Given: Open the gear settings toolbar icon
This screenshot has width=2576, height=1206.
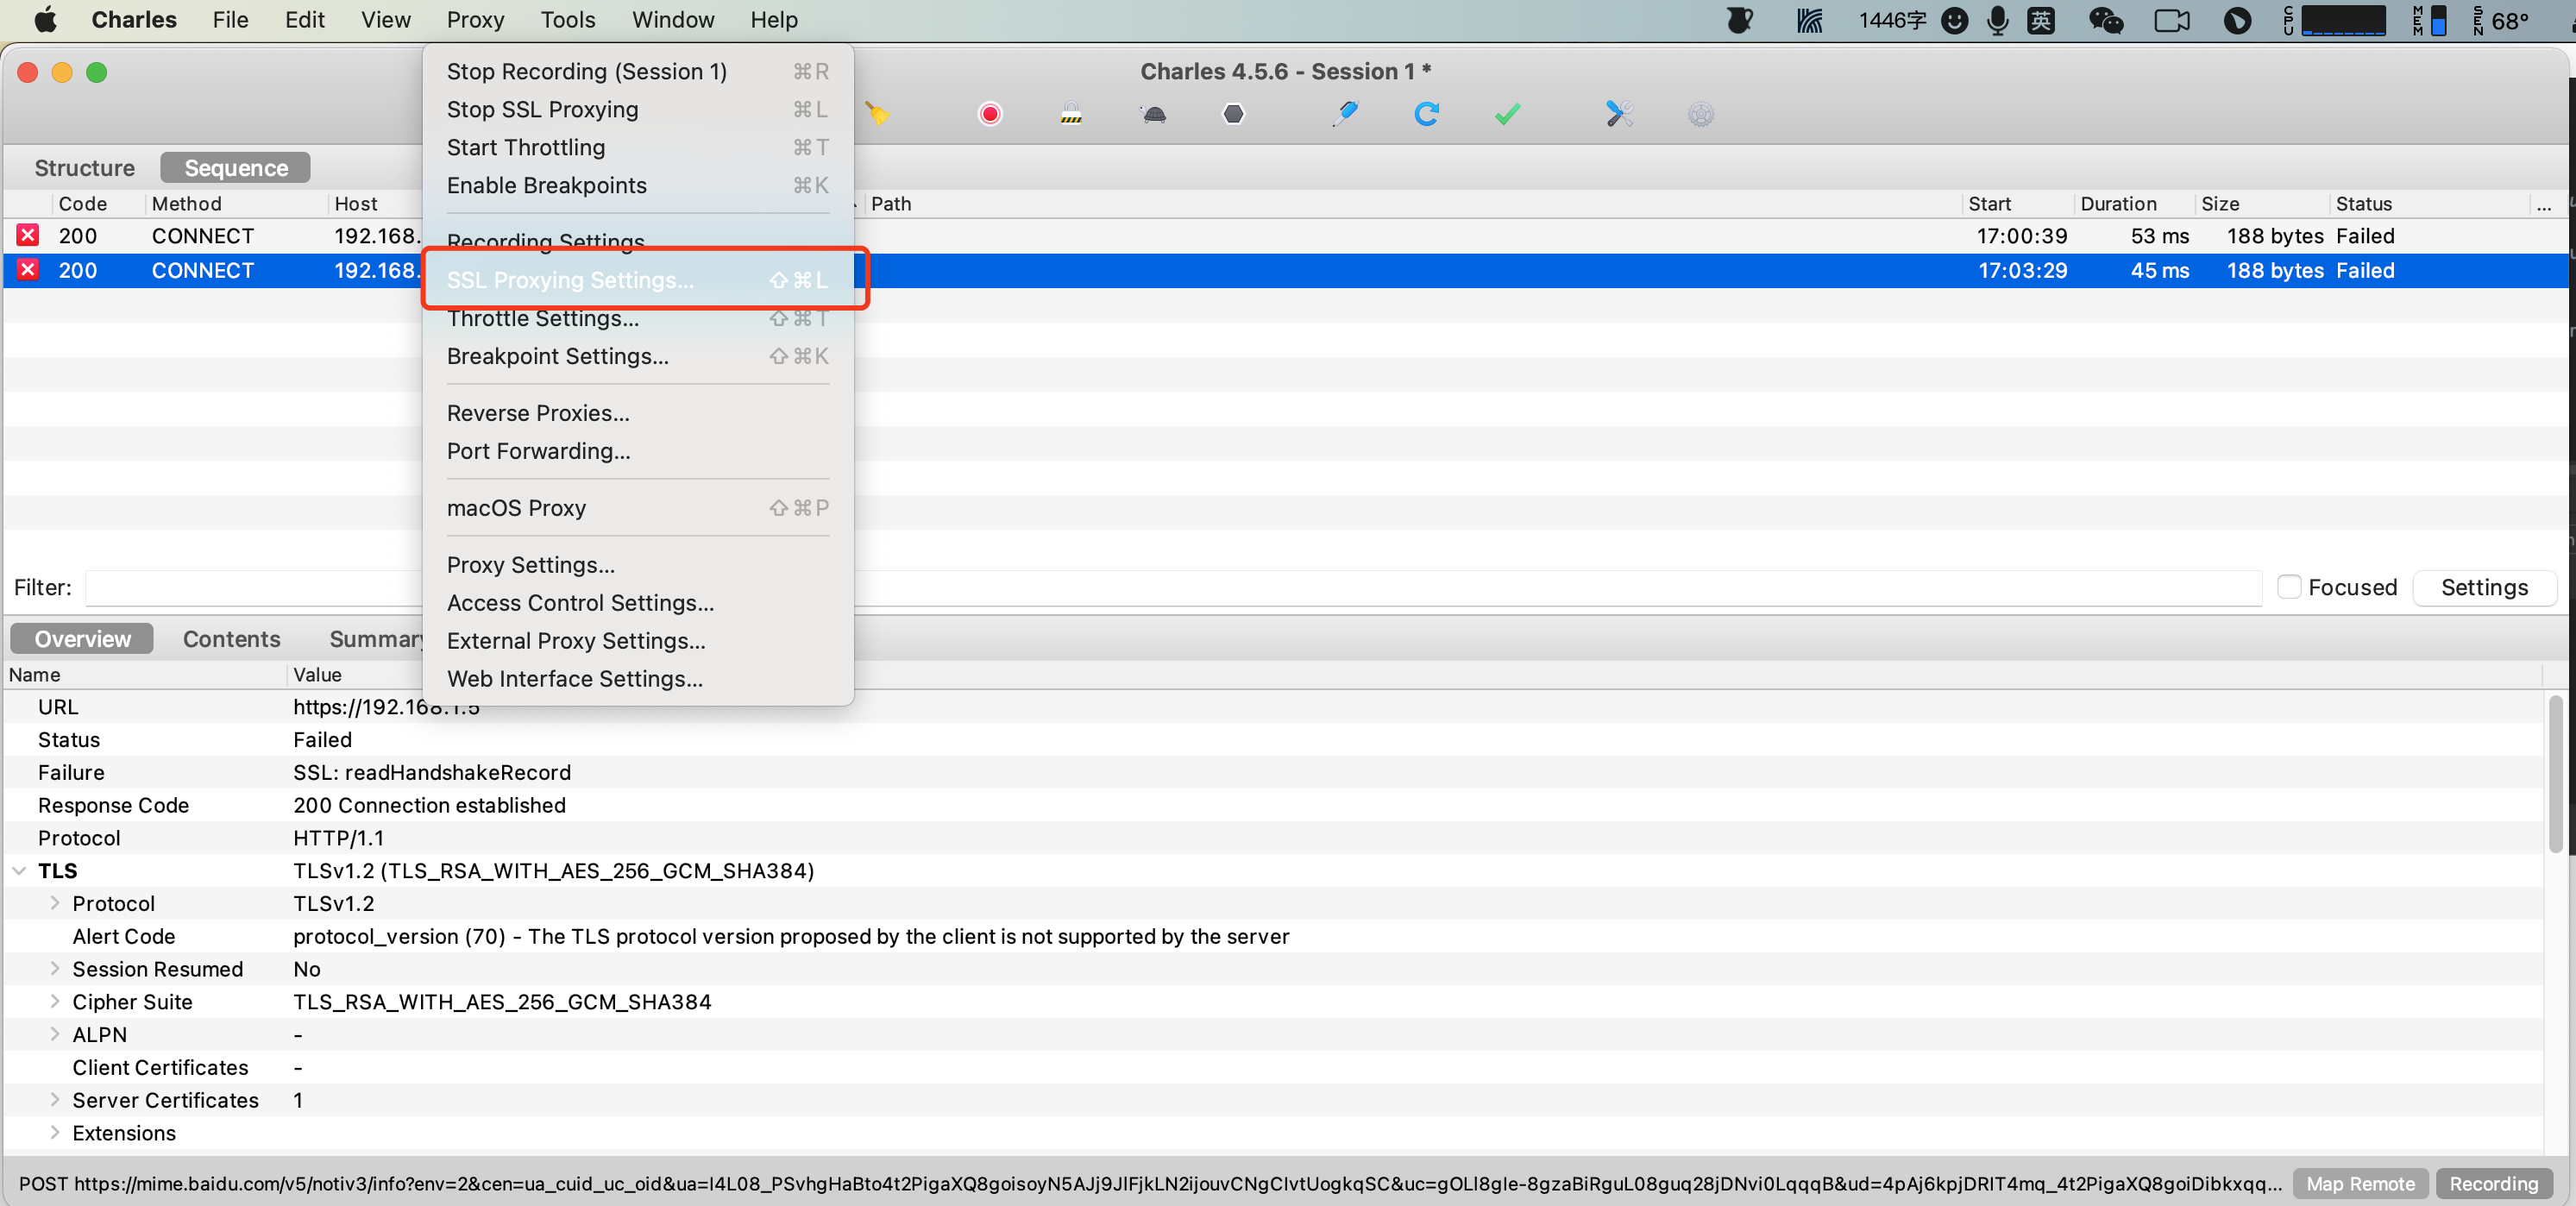Looking at the screenshot, I should [x=1701, y=114].
